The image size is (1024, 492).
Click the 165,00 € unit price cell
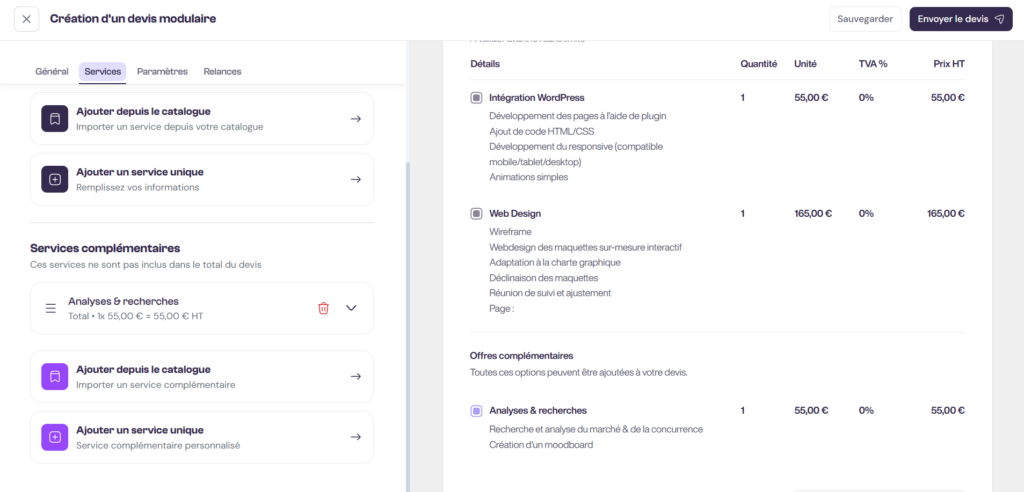[x=813, y=214]
